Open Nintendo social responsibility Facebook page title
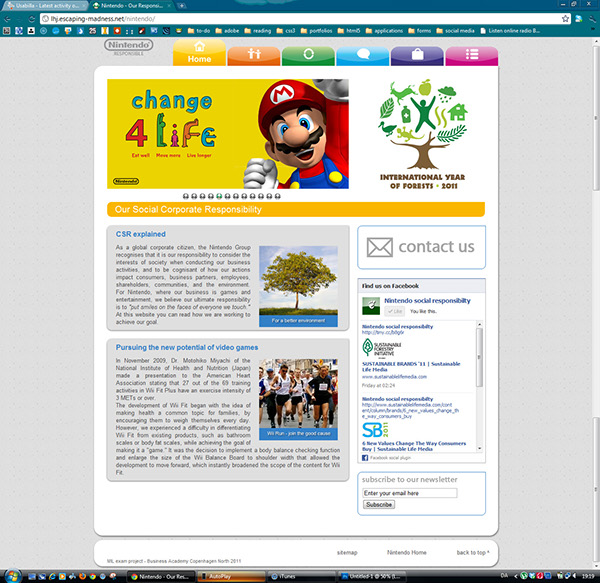Image resolution: width=600 pixels, height=583 pixels. (427, 301)
